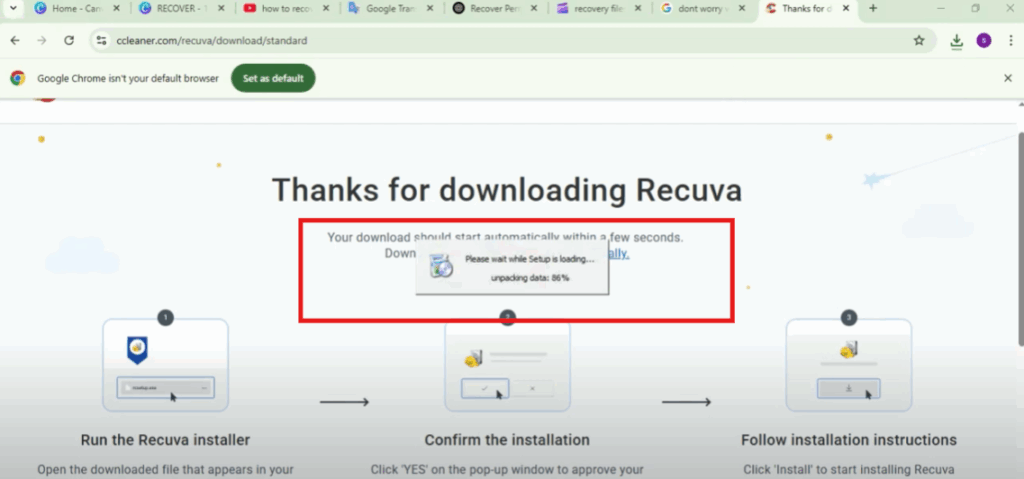1024x479 pixels.
Task: Click Set as default button
Action: pos(273,78)
